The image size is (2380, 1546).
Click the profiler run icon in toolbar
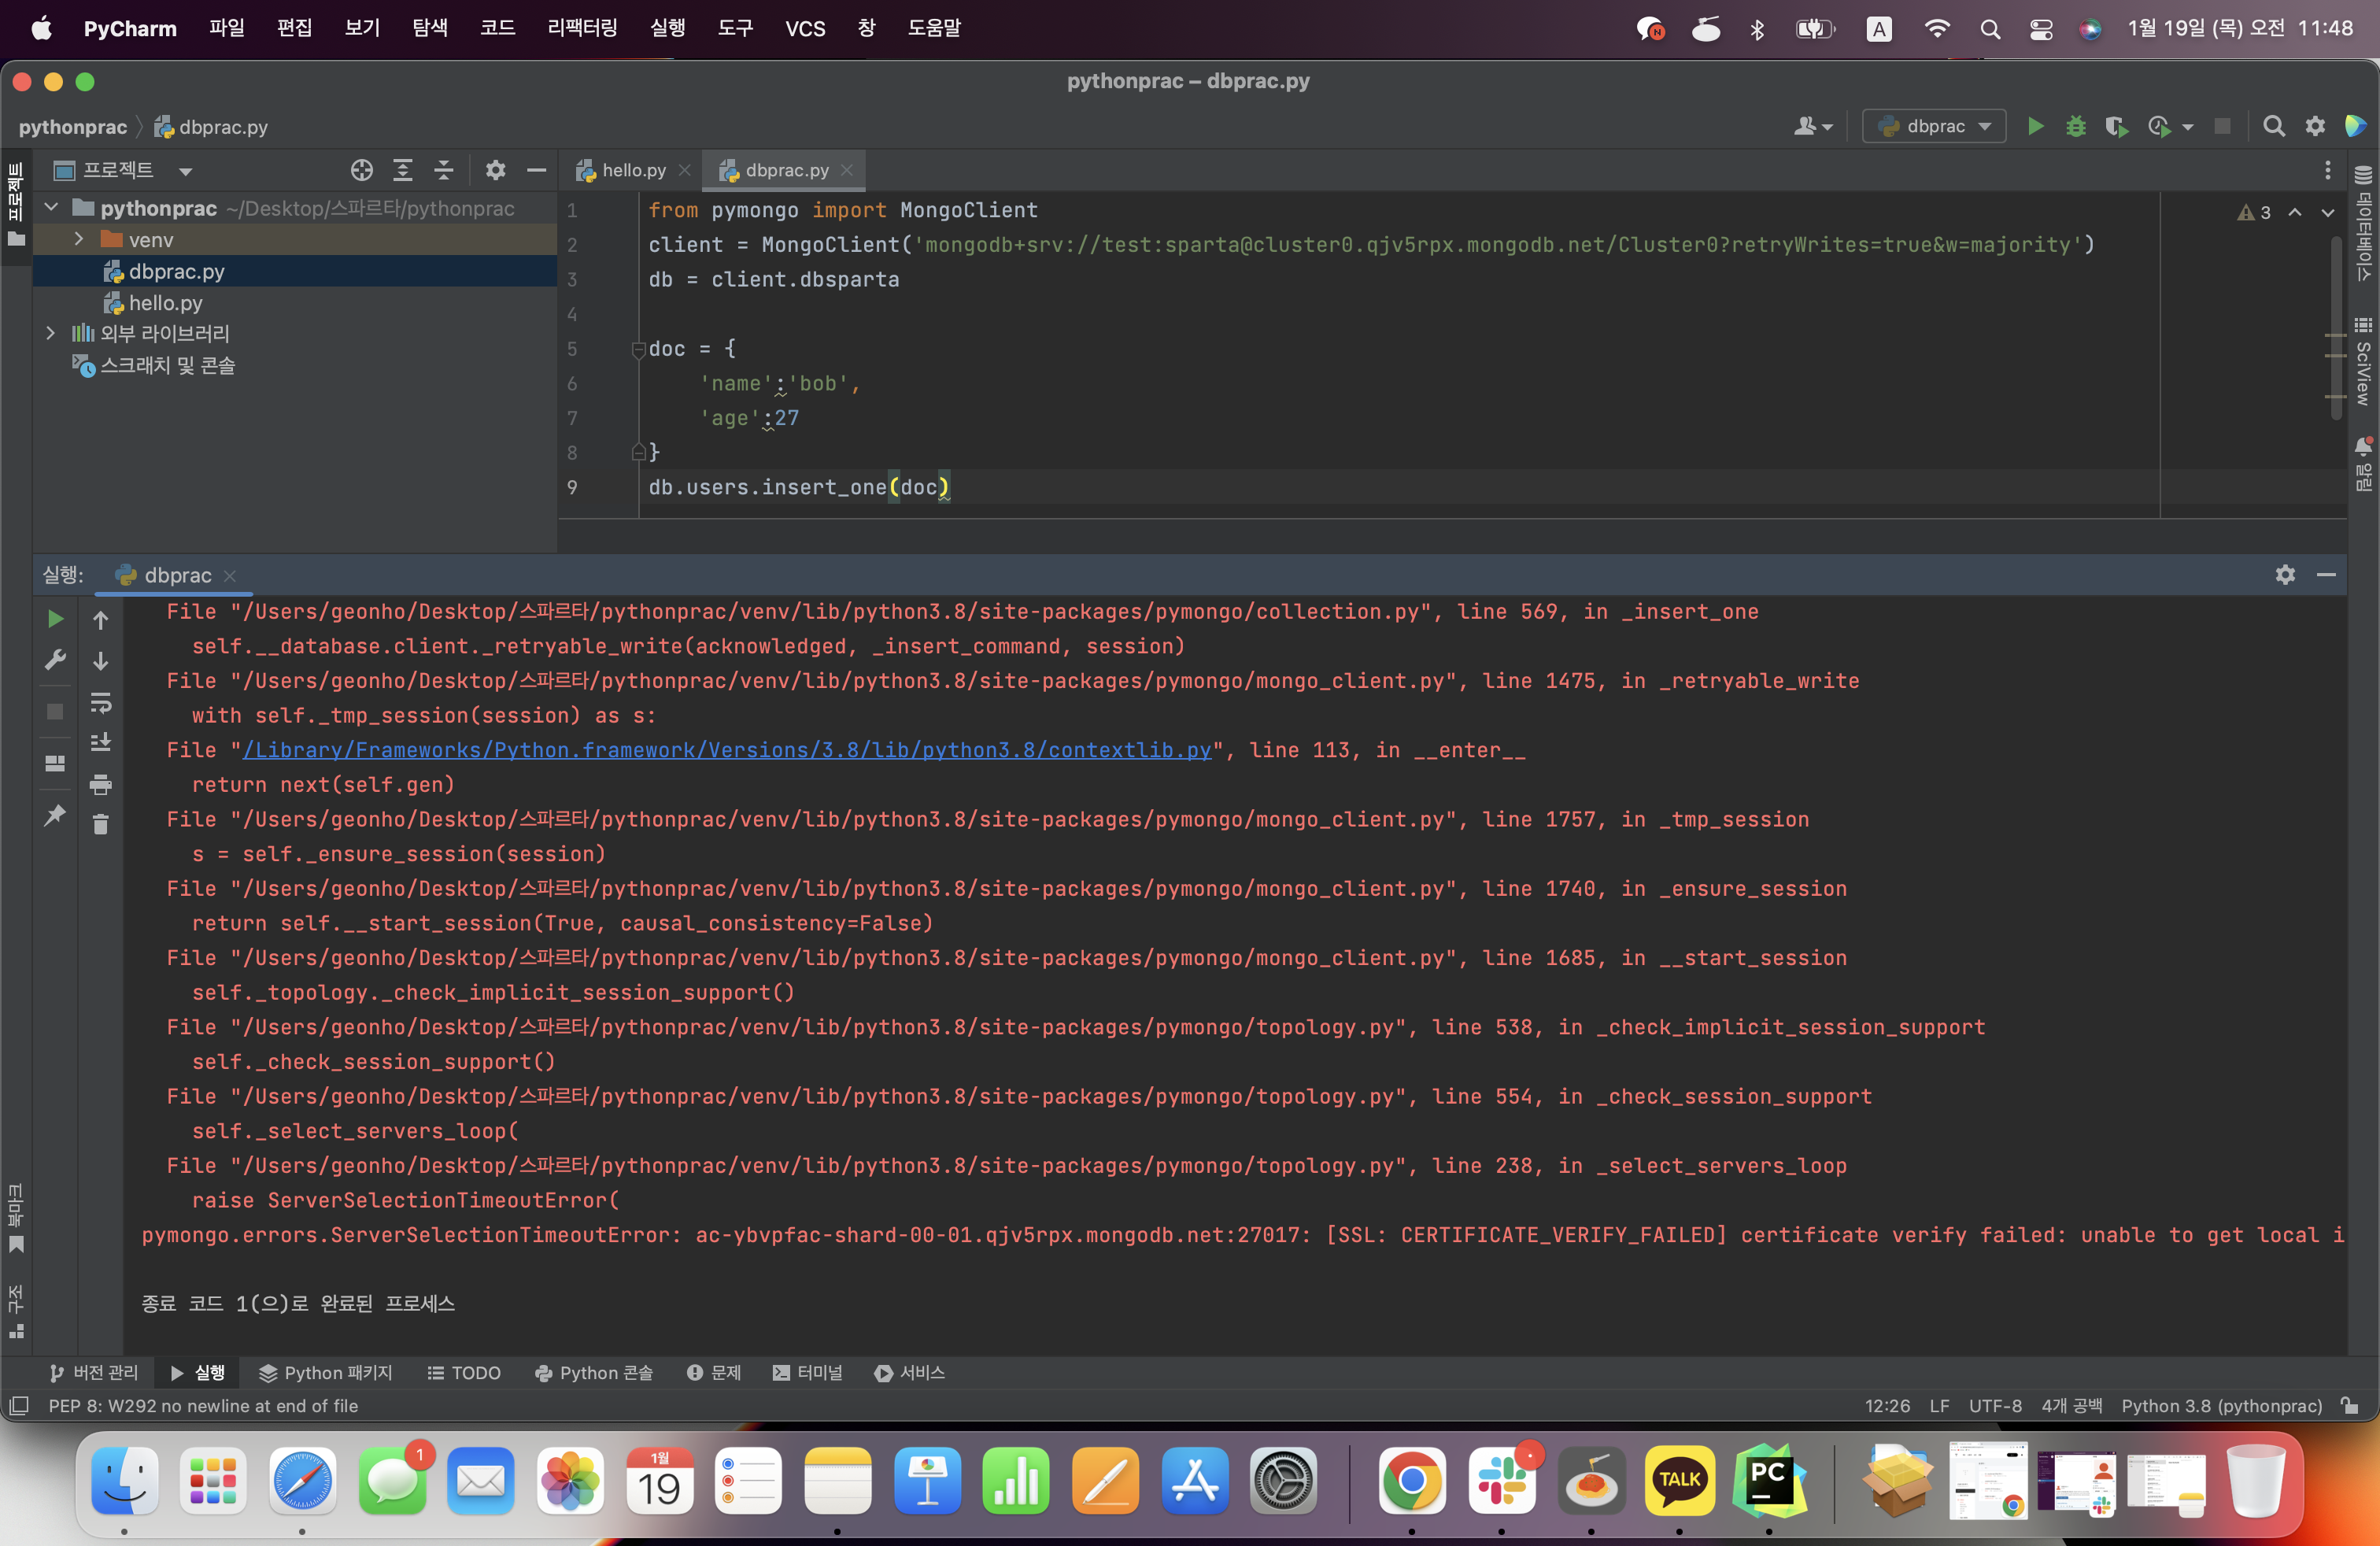click(2159, 126)
